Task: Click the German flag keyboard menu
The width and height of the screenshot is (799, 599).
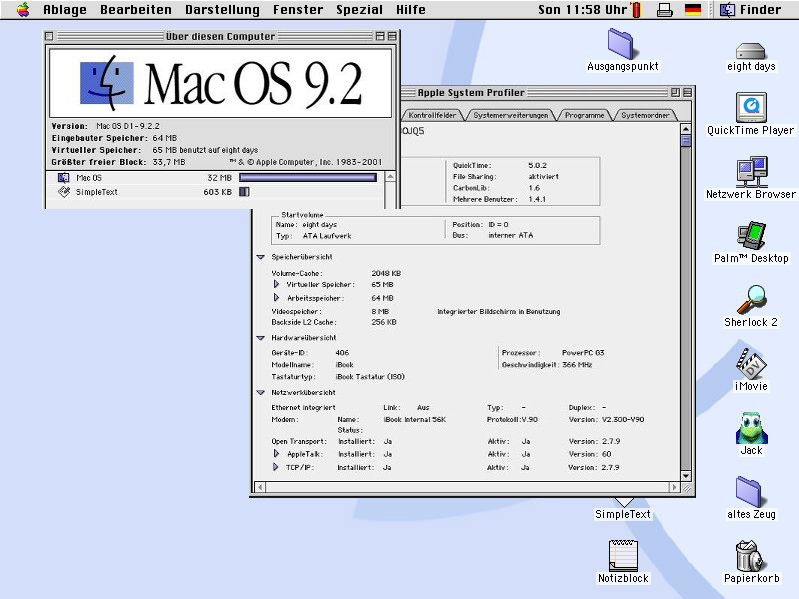Action: [692, 10]
